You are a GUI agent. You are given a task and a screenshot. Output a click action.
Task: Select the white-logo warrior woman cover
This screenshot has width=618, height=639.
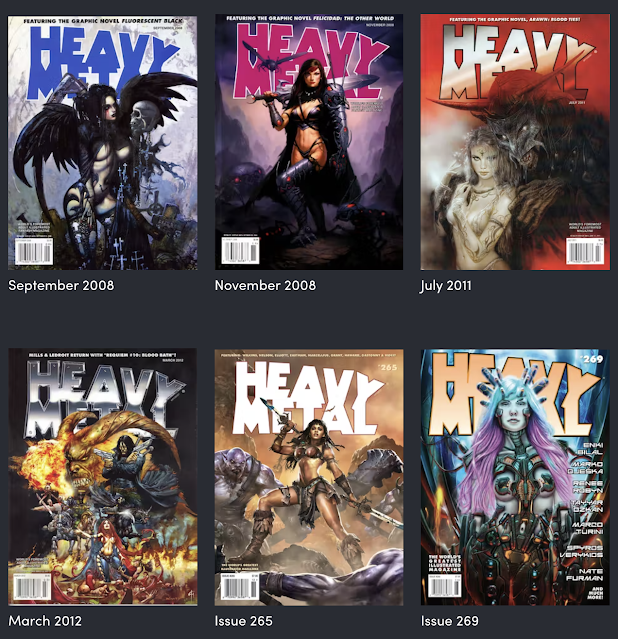point(309,477)
